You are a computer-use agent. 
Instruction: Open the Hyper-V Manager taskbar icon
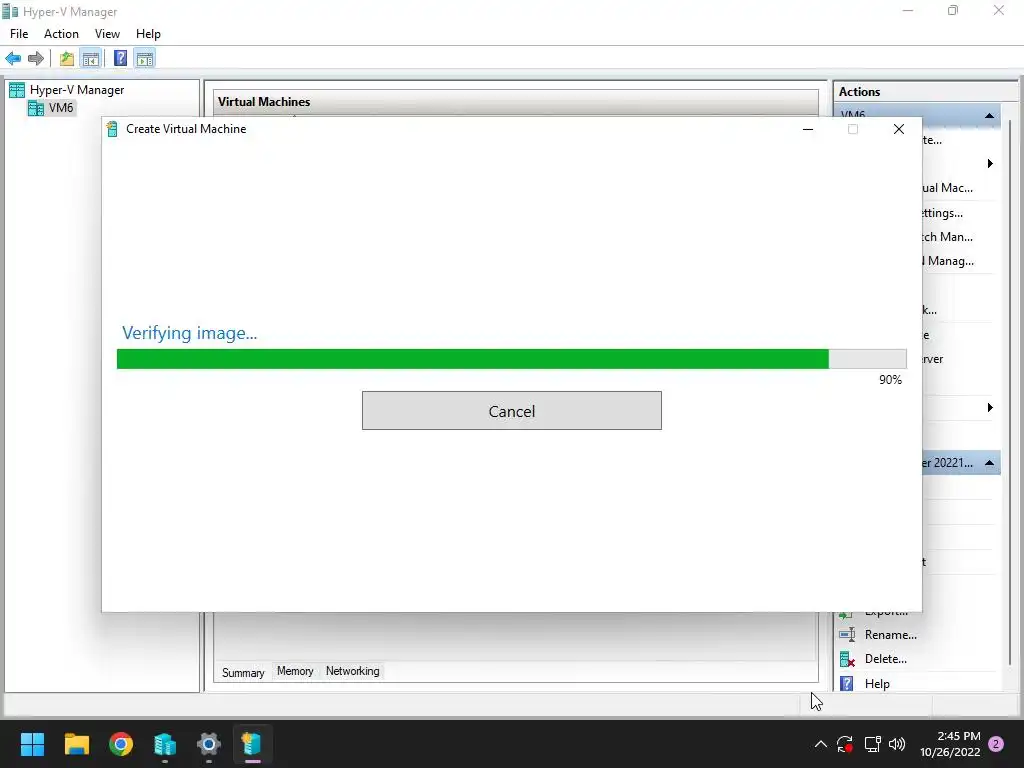tap(165, 744)
